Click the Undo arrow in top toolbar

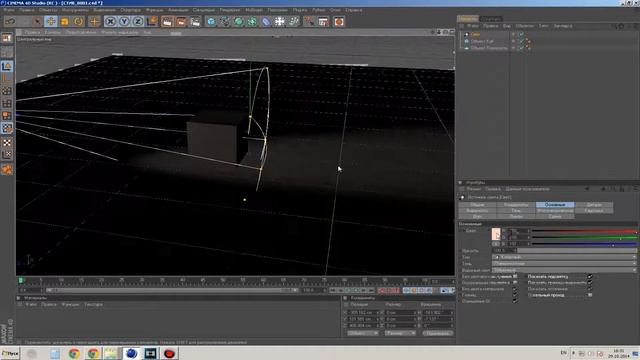[10, 21]
